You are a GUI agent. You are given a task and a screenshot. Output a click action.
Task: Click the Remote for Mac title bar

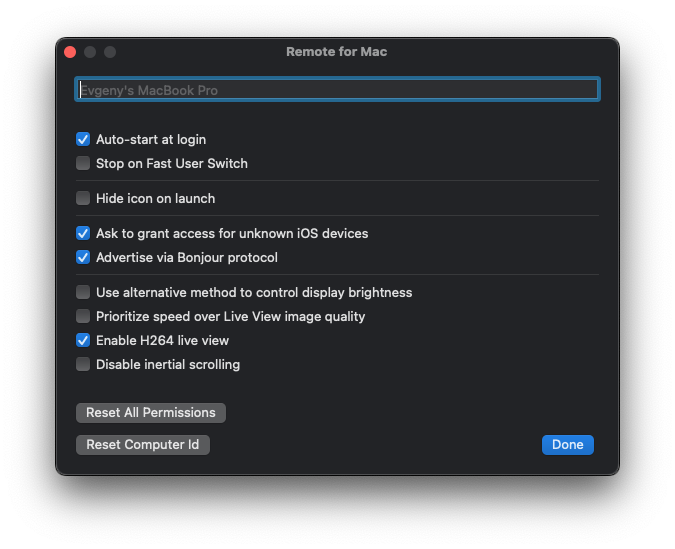[x=337, y=52]
